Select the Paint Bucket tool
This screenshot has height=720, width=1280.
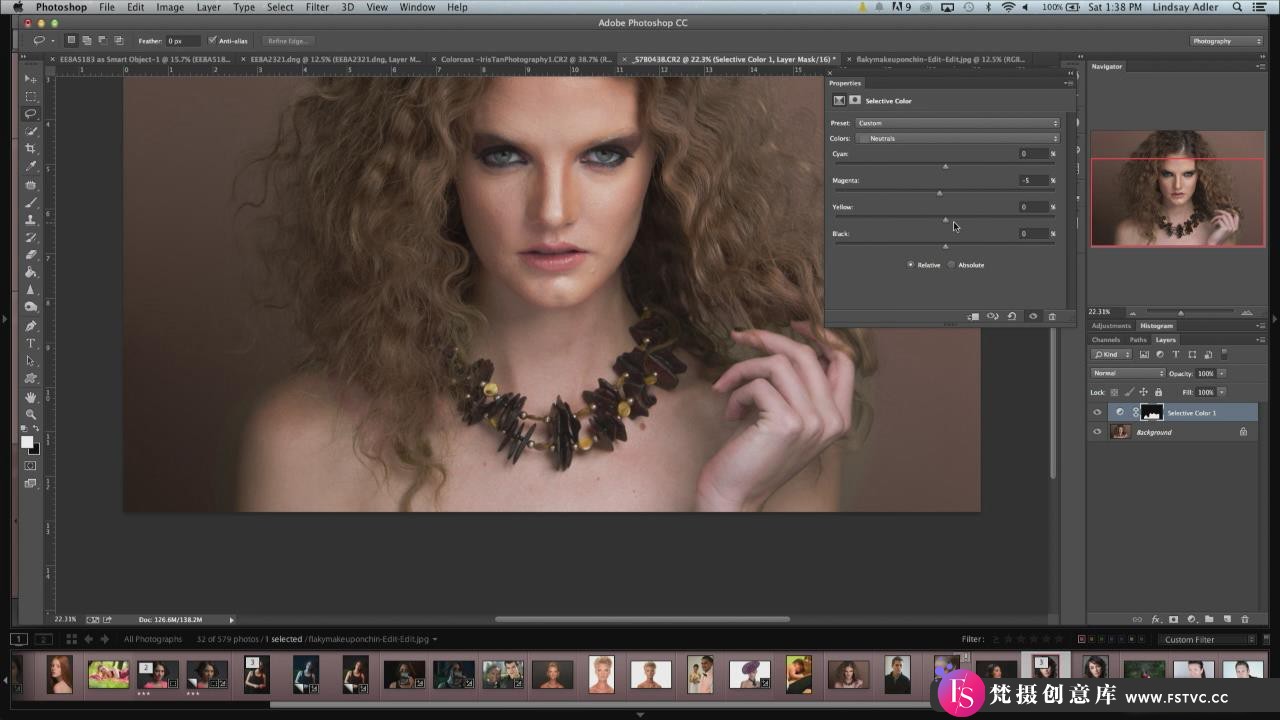31,272
